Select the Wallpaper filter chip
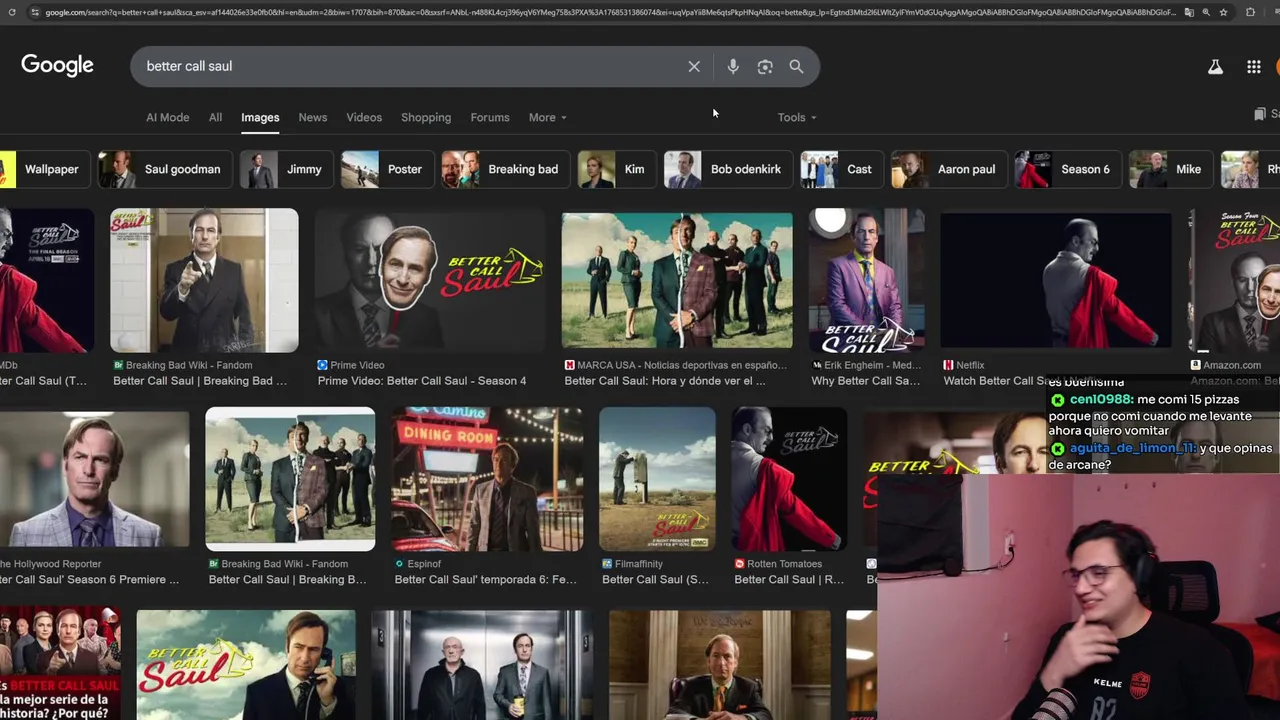Viewport: 1280px width, 720px height. pos(44,169)
